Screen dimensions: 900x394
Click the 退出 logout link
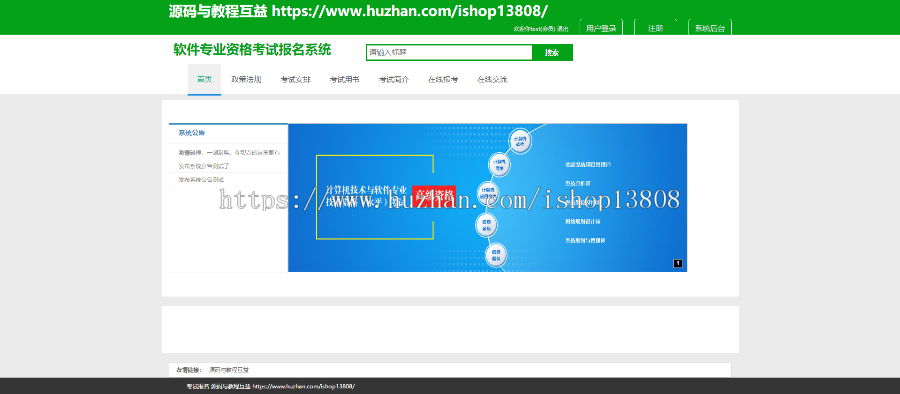pos(563,29)
